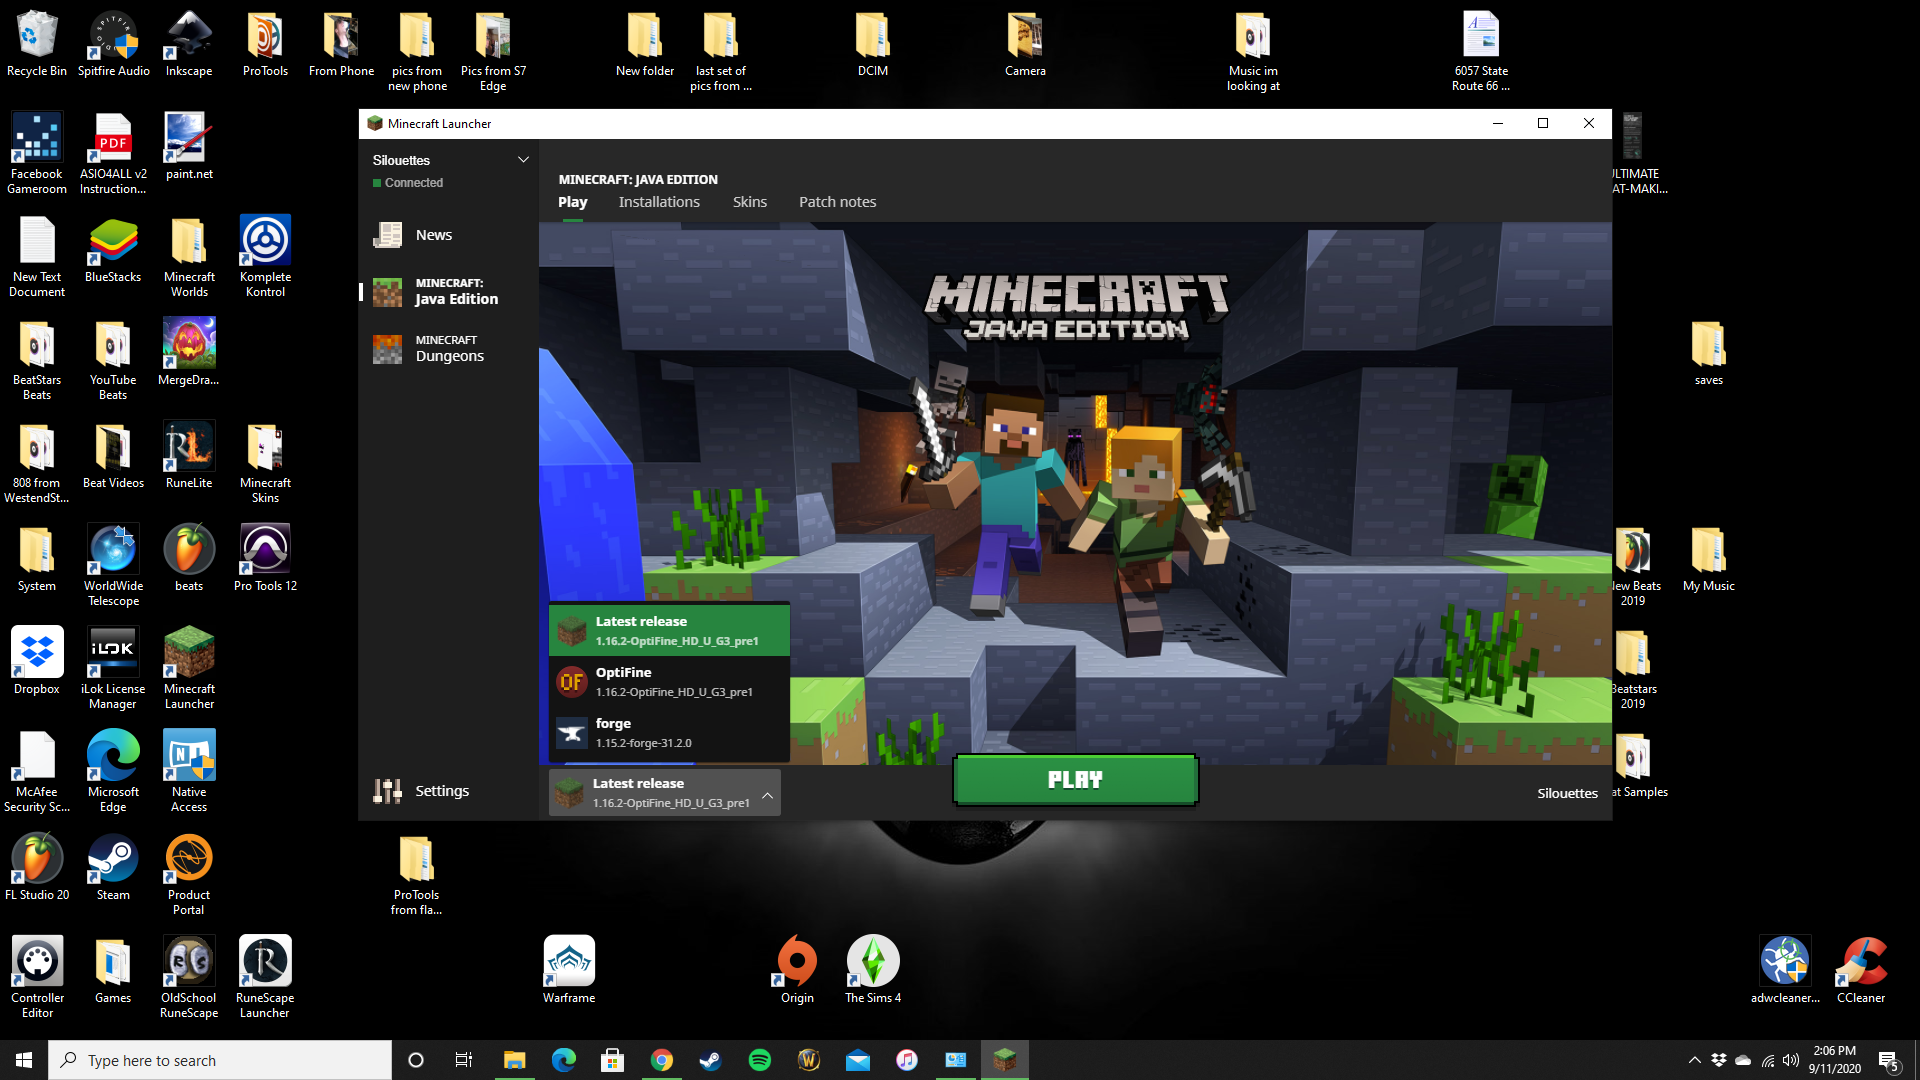Click the Windows search box

click(220, 1060)
